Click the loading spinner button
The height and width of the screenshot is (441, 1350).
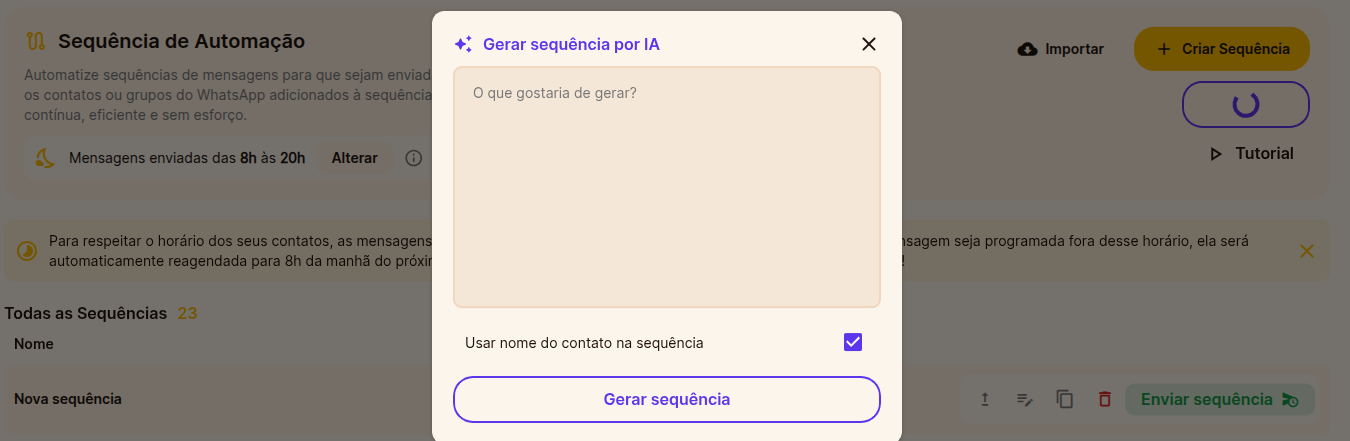click(1246, 104)
